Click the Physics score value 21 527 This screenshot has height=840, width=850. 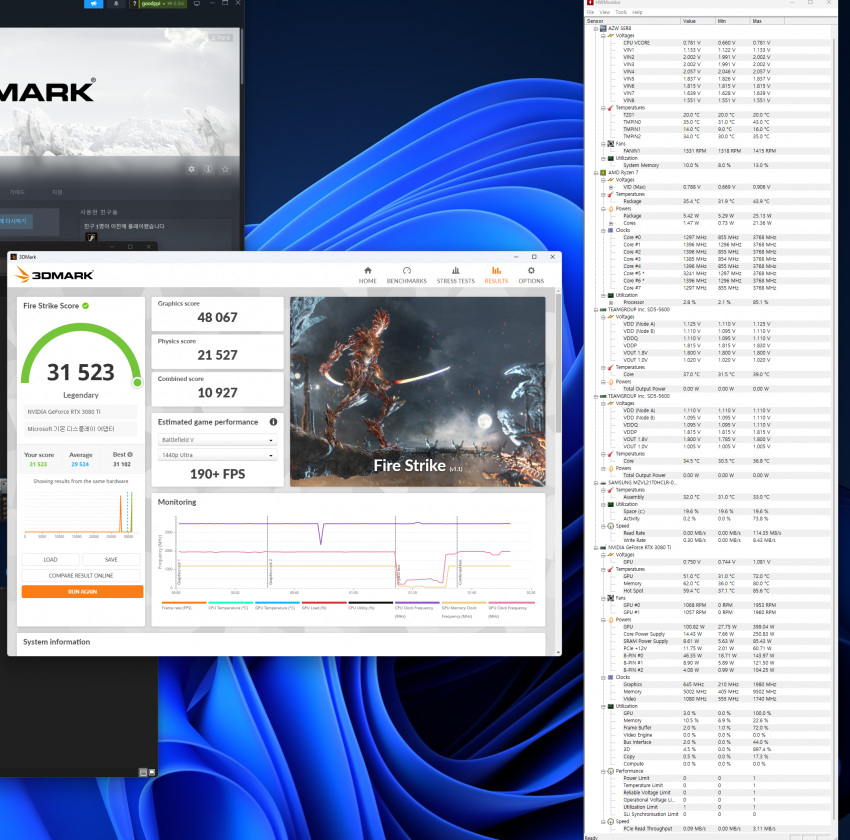pos(217,355)
